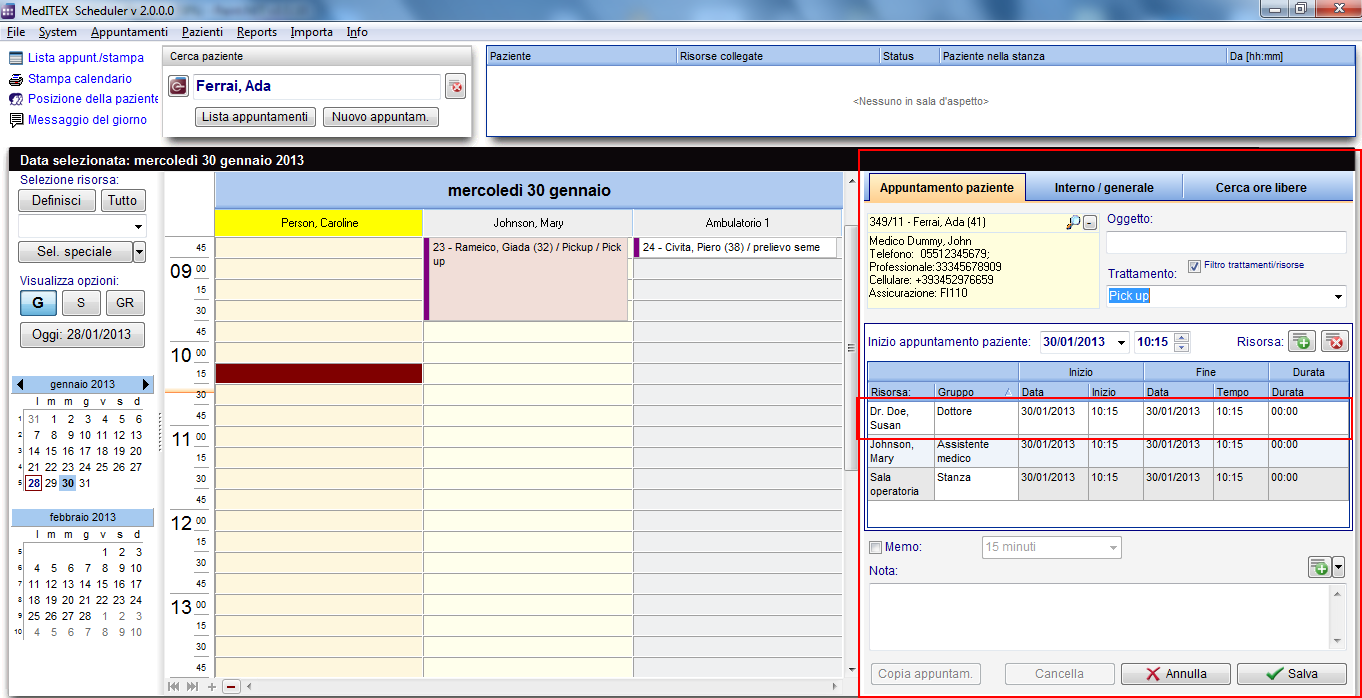Viewport: 1362px width, 698px height.
Task: Open Lista appunt./stampa list icon
Action: click(17, 58)
